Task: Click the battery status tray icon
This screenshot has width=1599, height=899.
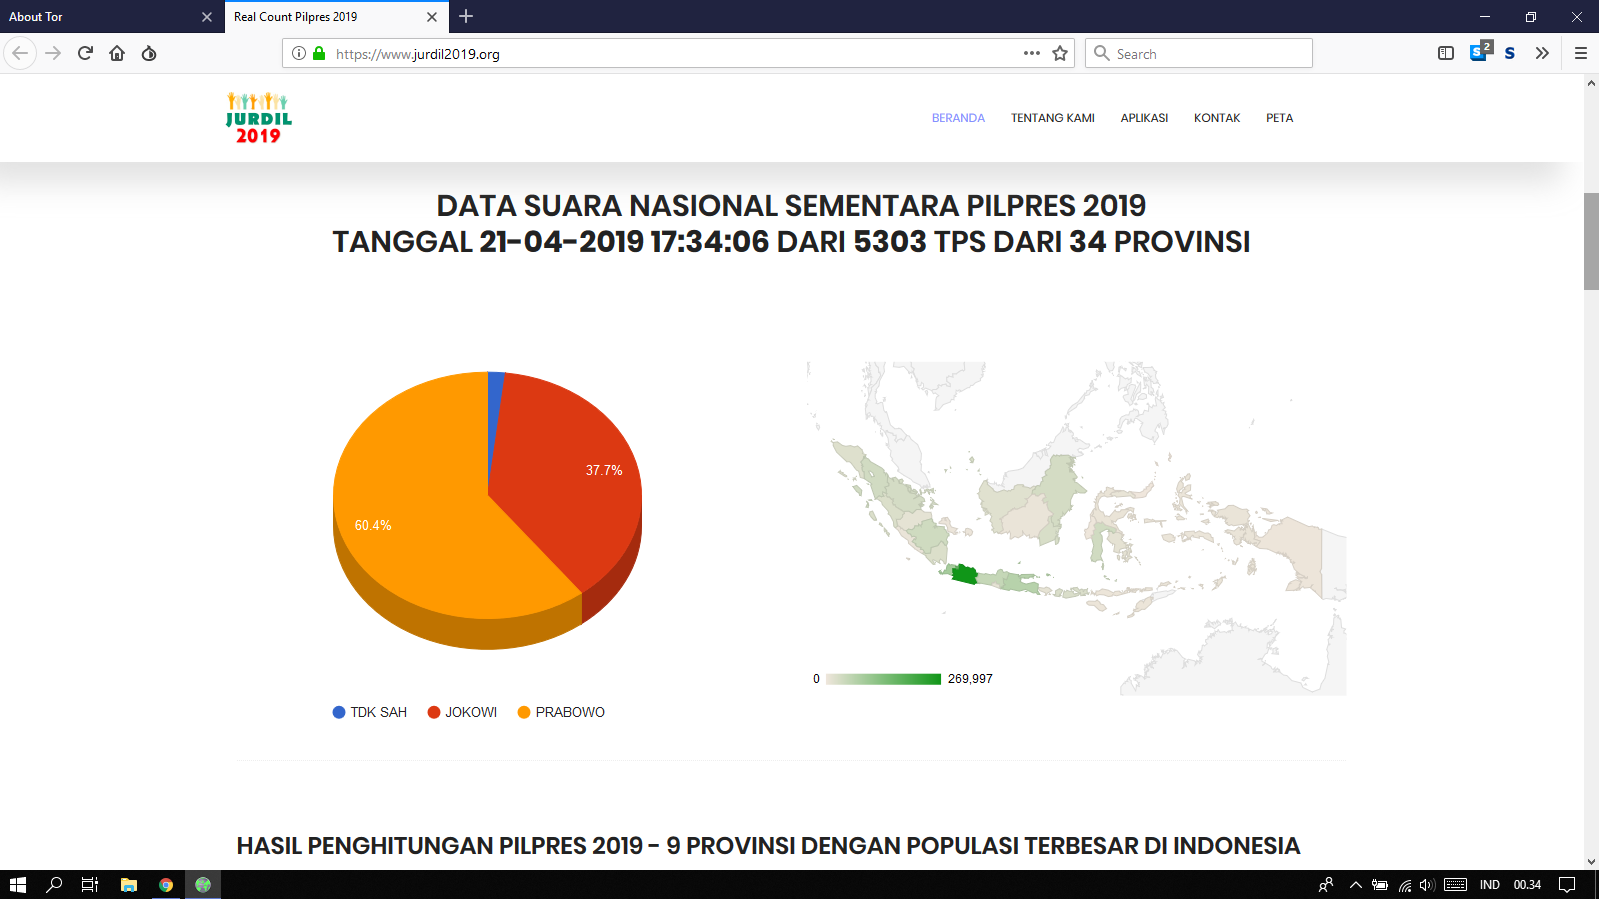Action: (x=1380, y=885)
